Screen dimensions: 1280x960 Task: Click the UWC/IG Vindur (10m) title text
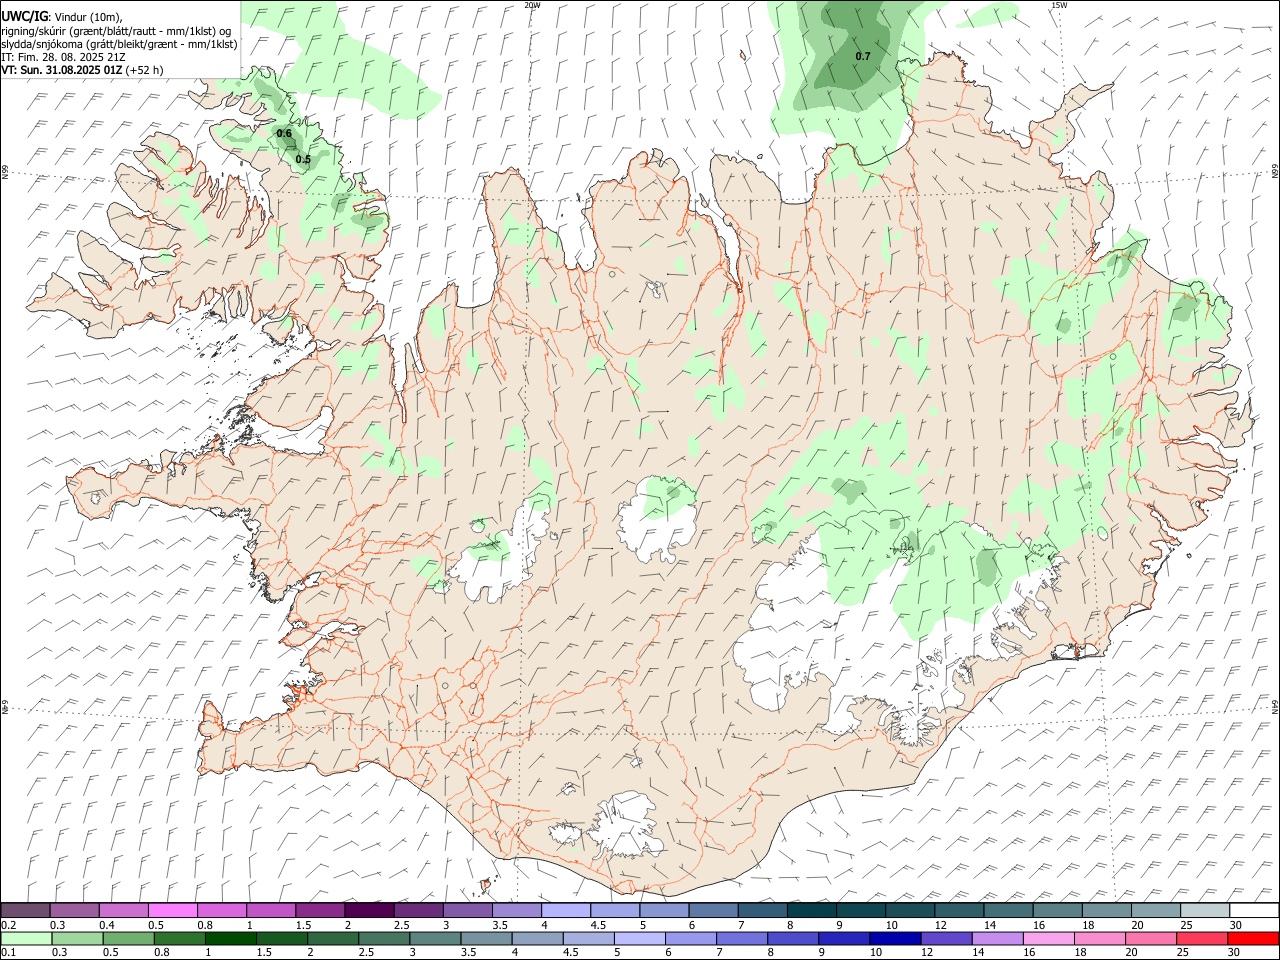pyautogui.click(x=61, y=16)
